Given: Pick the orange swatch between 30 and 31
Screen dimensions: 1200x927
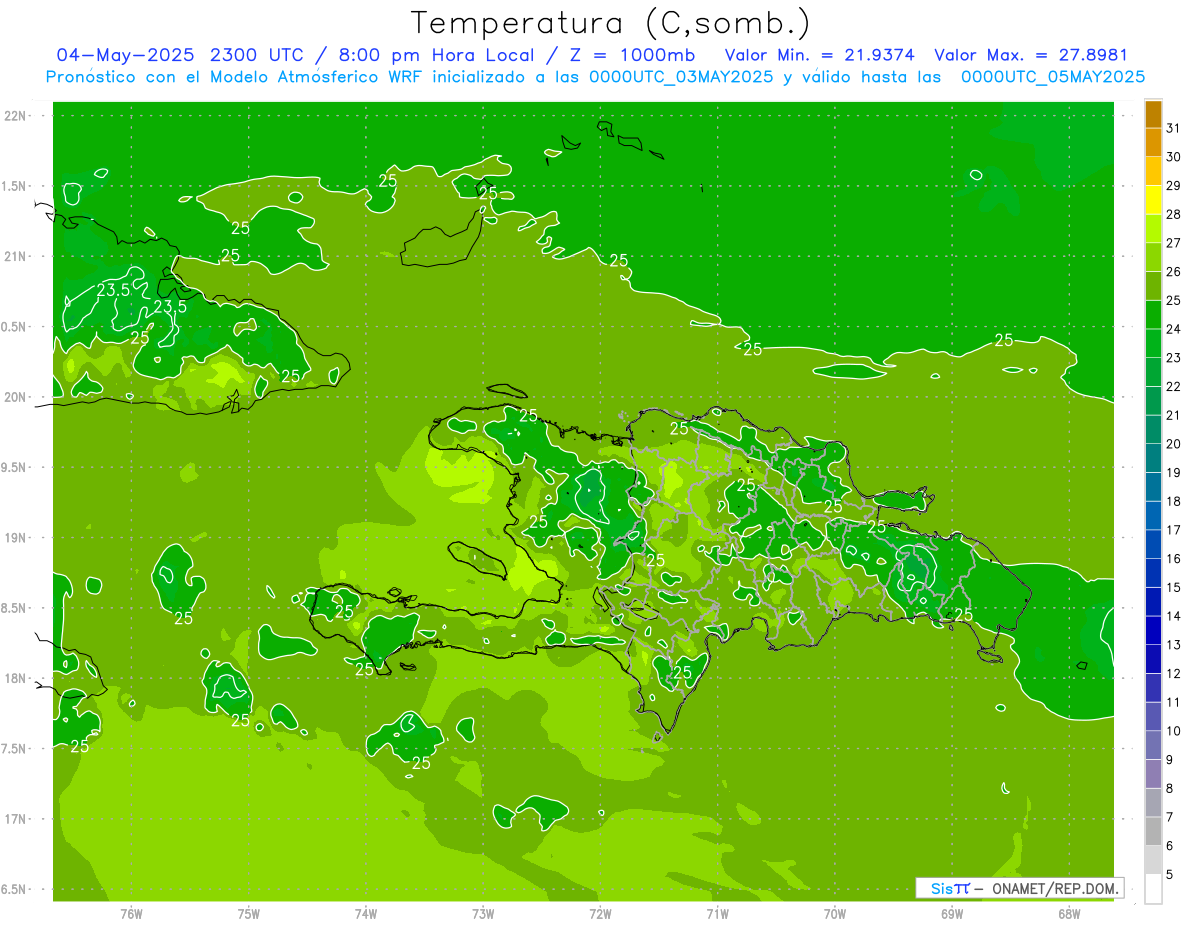Looking at the screenshot, I should (1153, 143).
